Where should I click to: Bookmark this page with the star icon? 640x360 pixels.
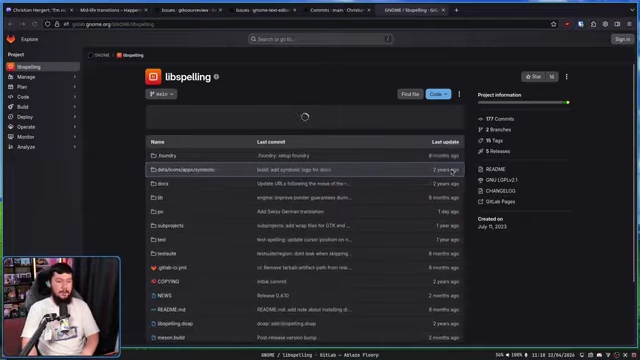point(553,24)
